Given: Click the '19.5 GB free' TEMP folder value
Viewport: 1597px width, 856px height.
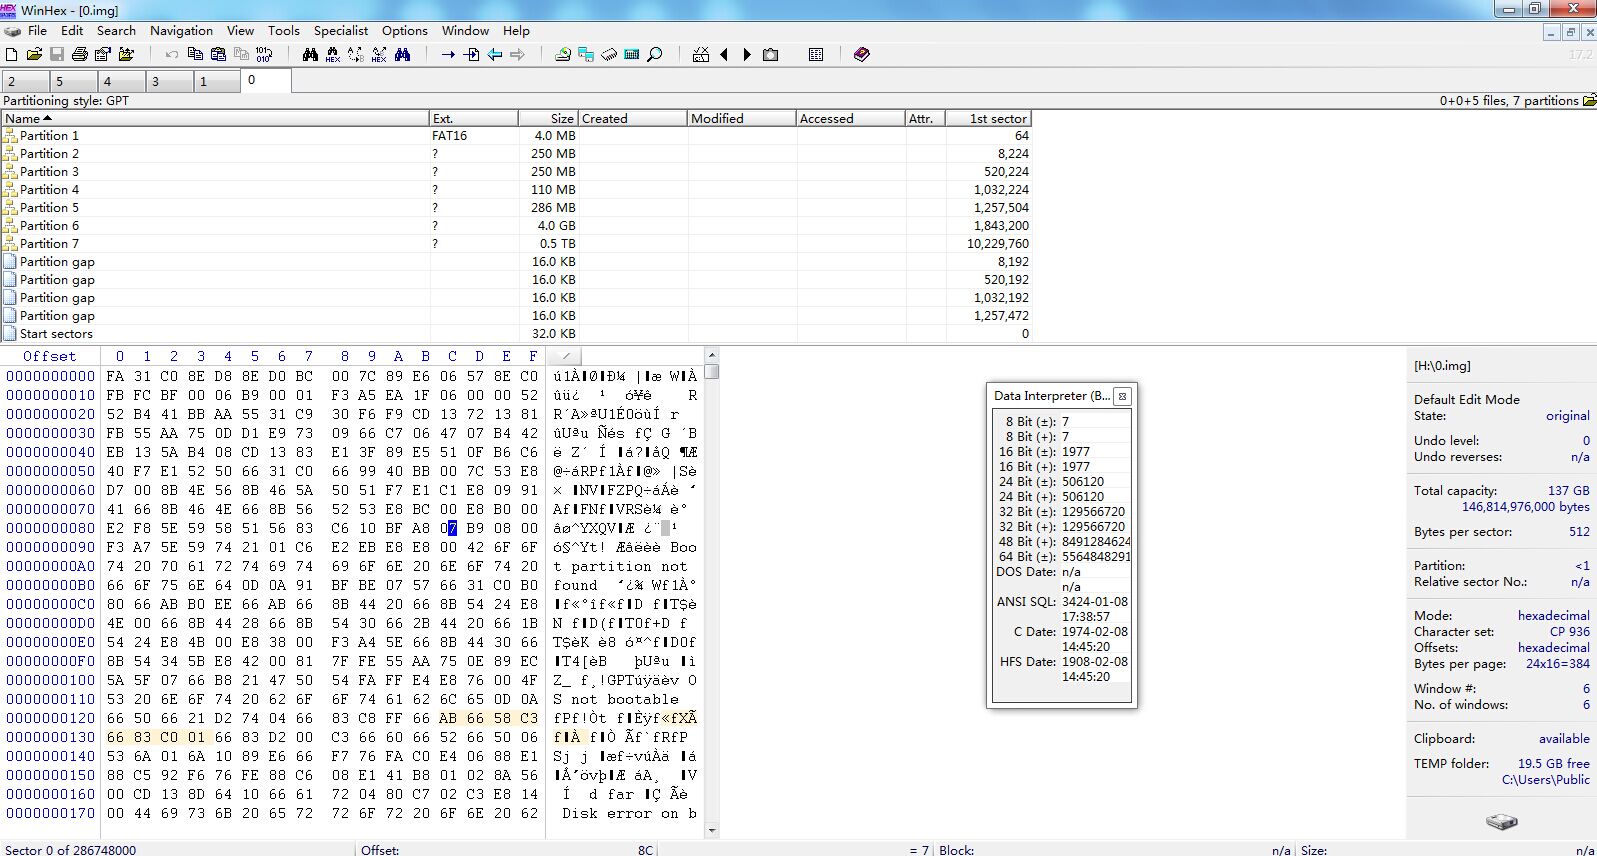Looking at the screenshot, I should (1553, 763).
